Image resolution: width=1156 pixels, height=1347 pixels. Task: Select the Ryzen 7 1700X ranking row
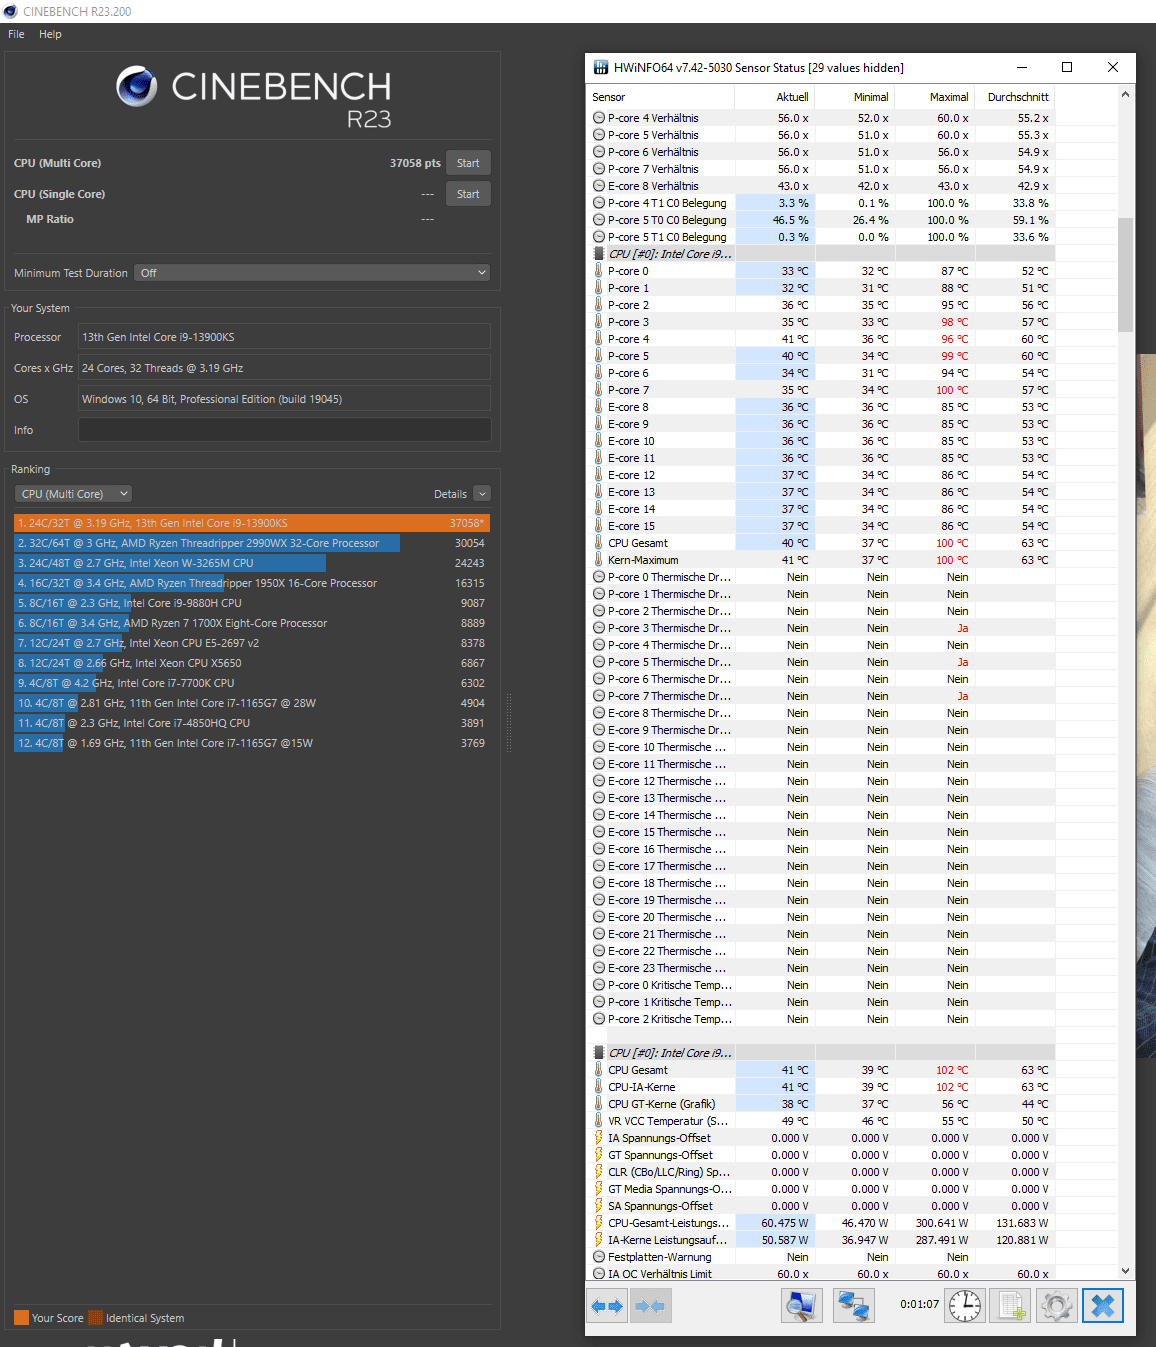coord(252,623)
